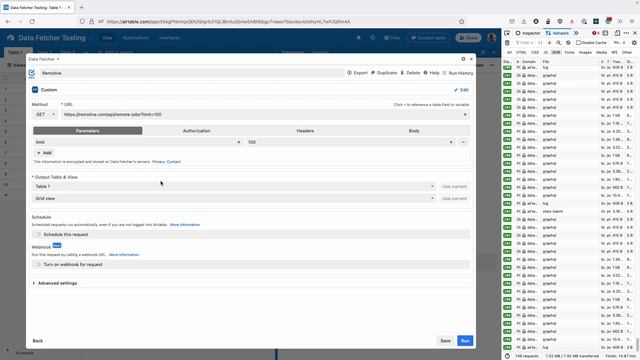Click the blue Custom application icon

click(x=35, y=89)
